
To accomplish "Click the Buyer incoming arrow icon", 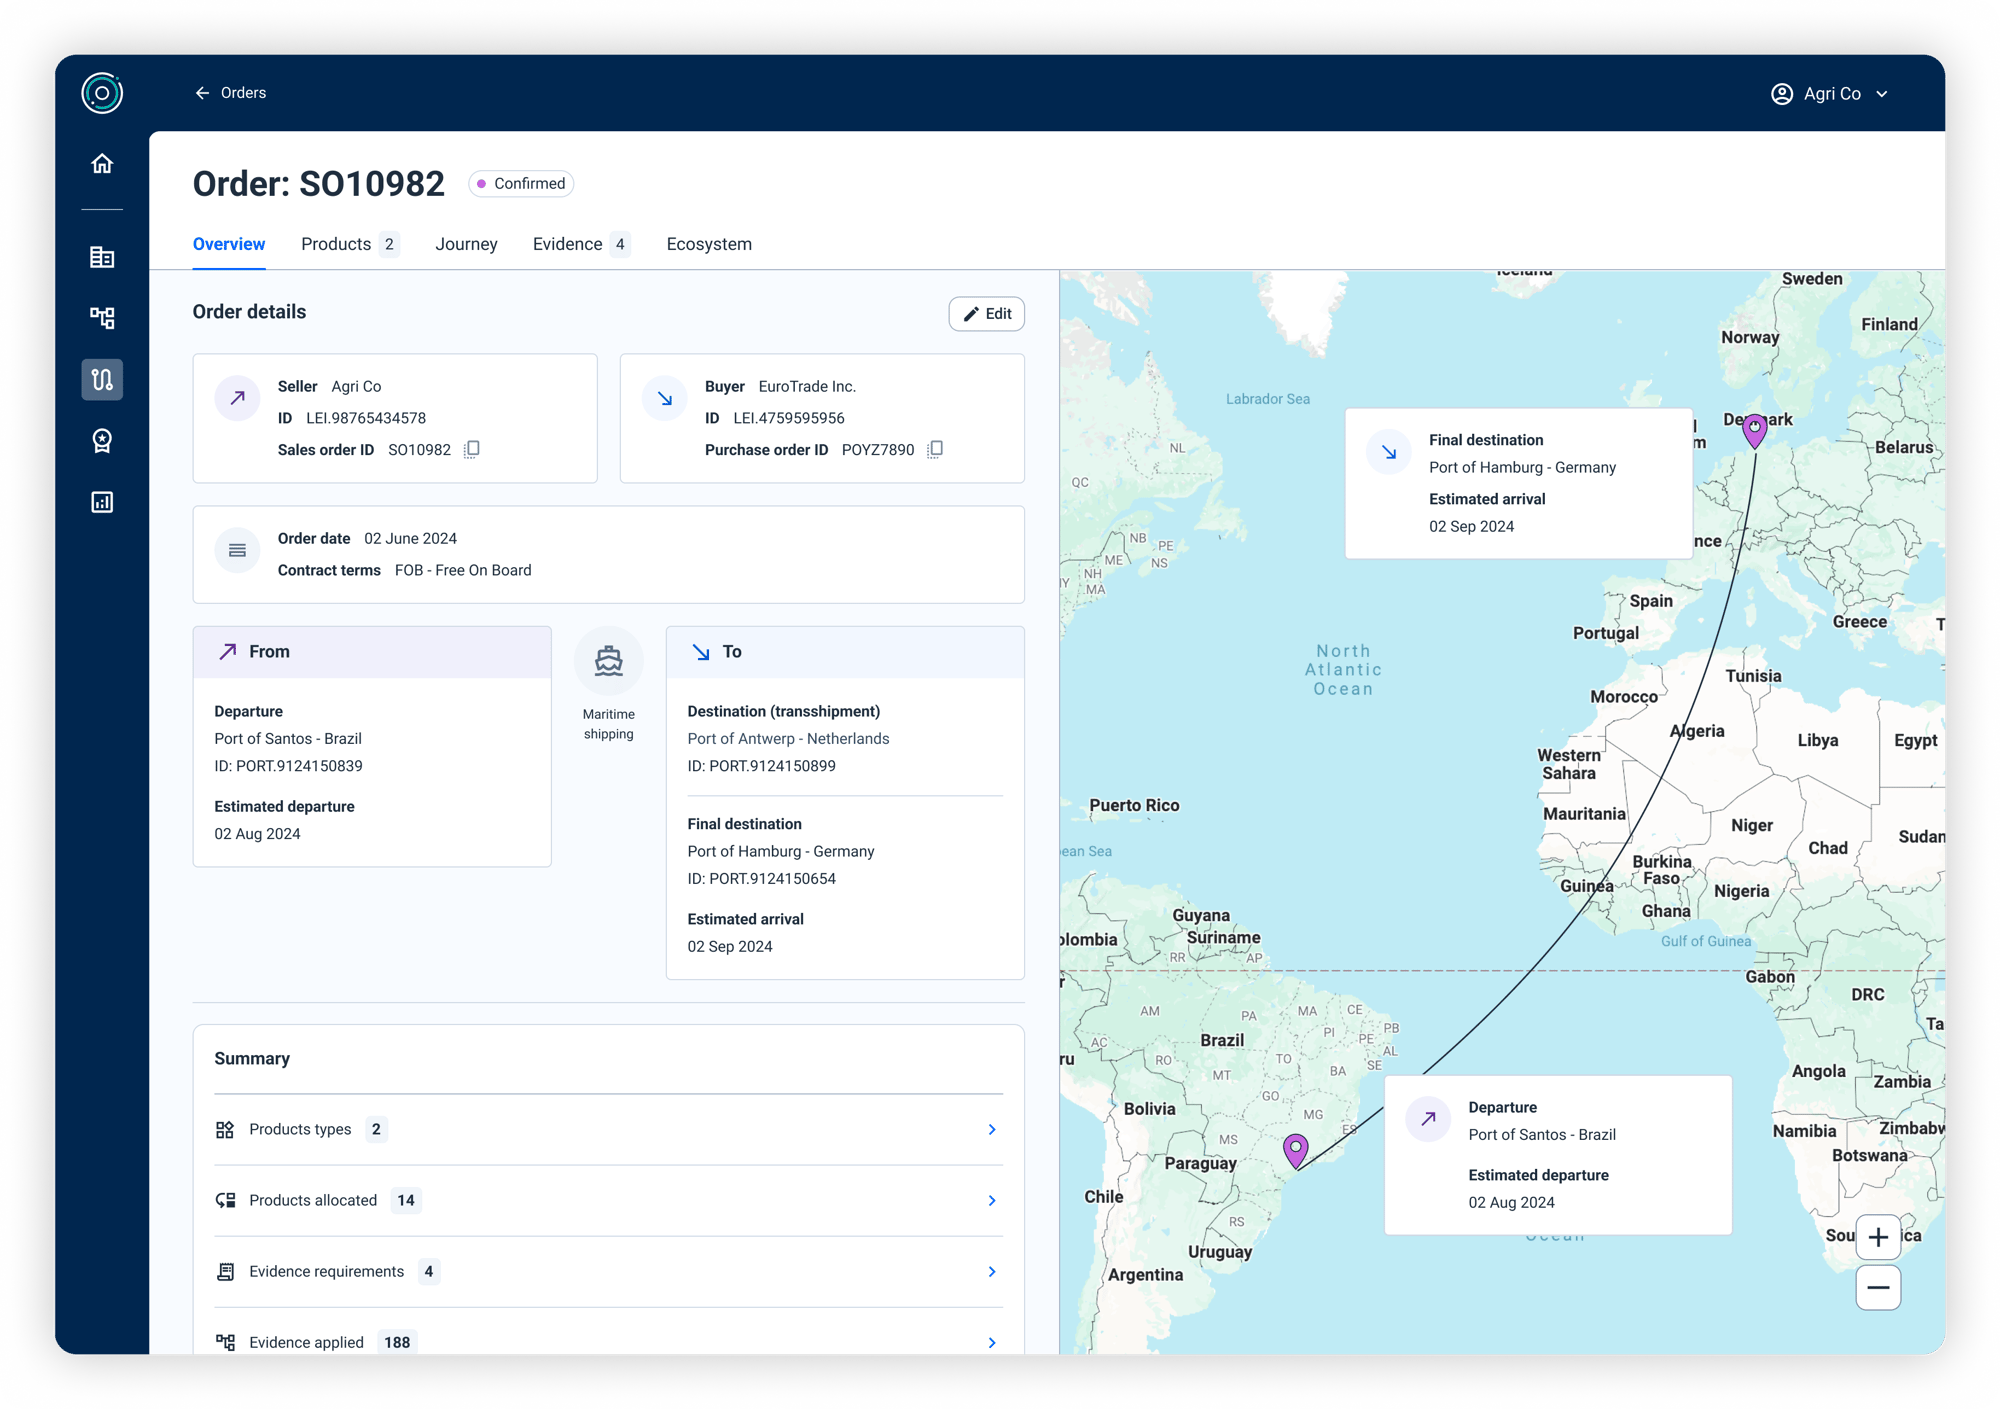I will pyautogui.click(x=665, y=398).
